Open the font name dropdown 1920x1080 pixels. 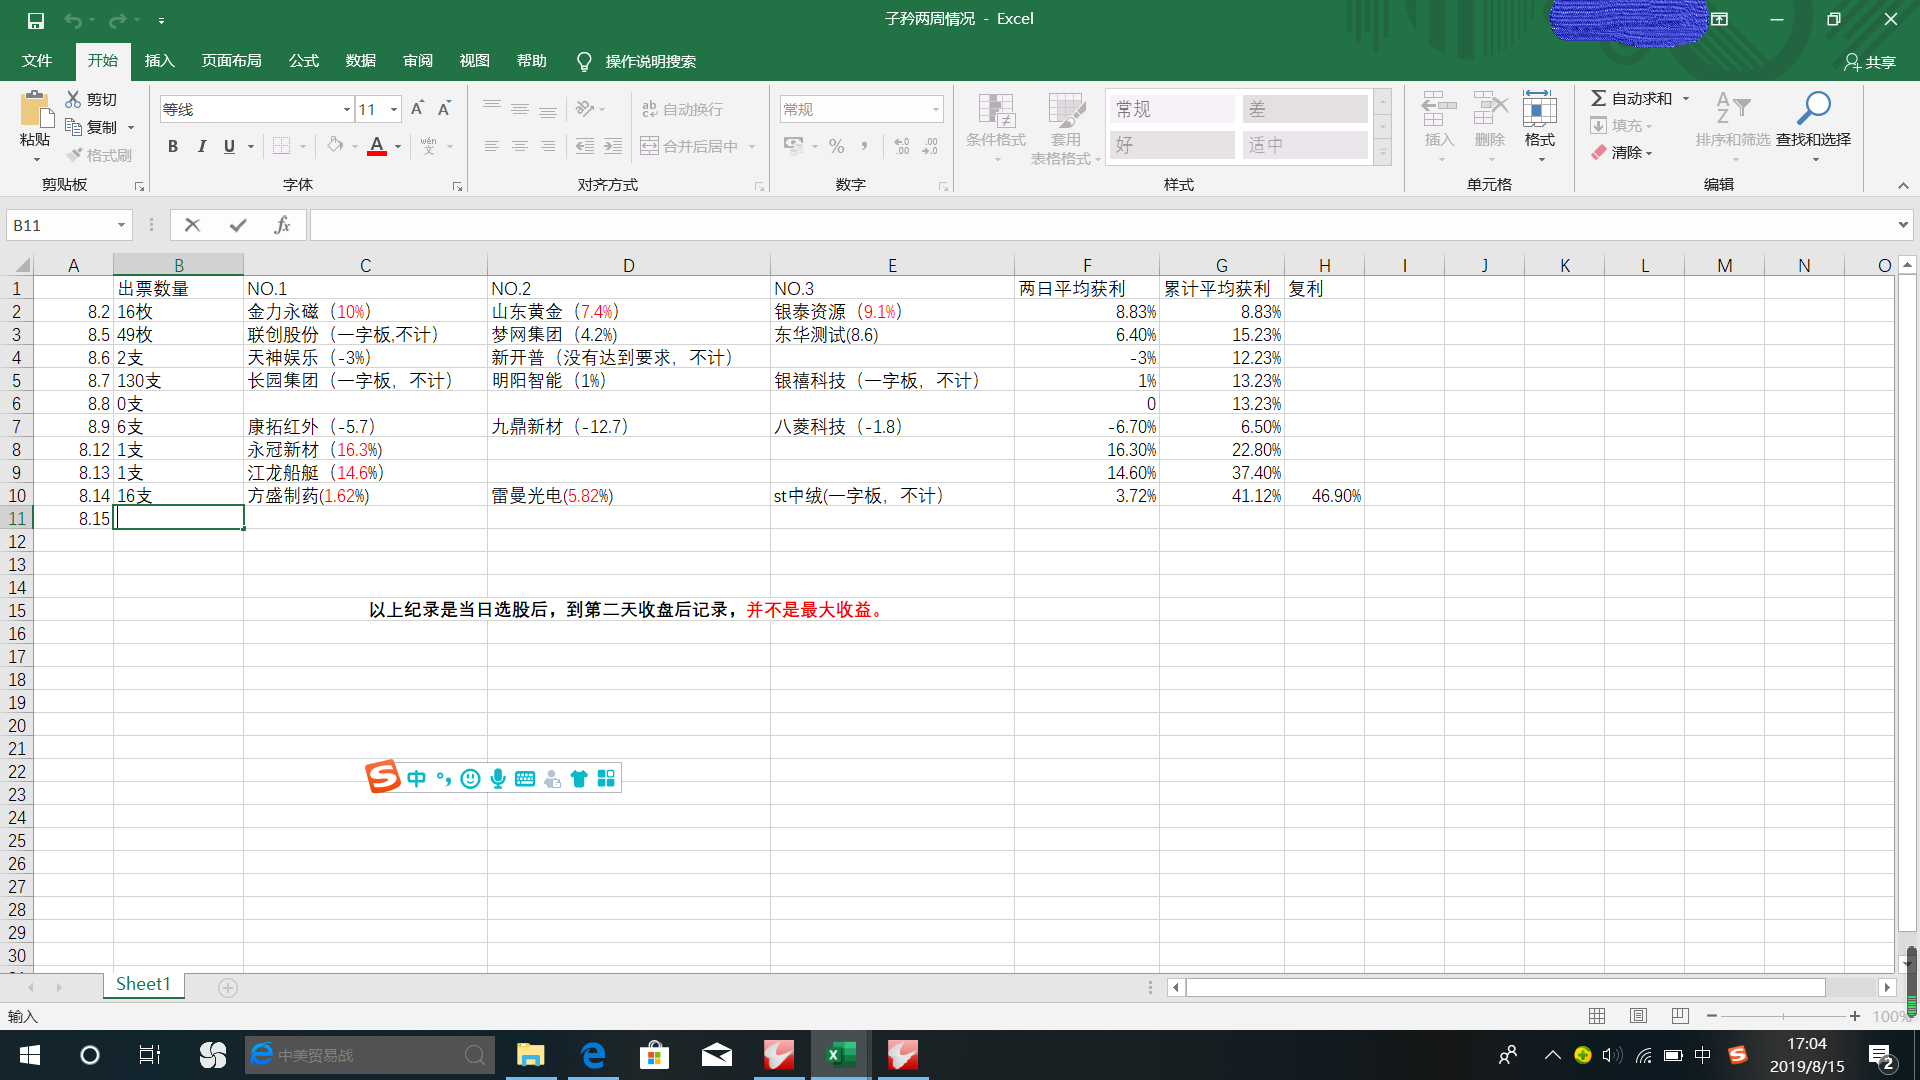coord(346,109)
